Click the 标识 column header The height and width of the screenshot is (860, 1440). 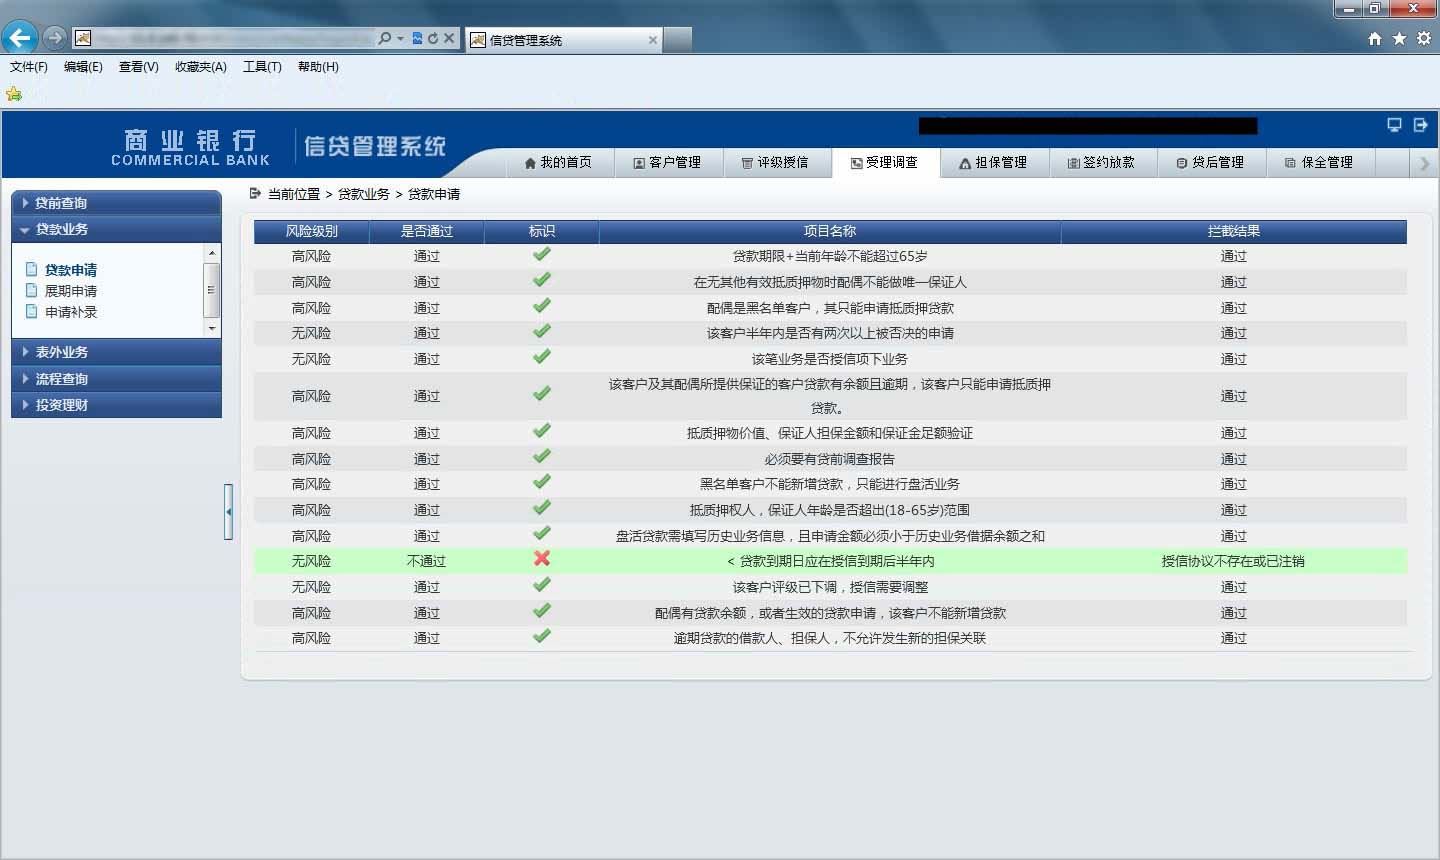[542, 231]
